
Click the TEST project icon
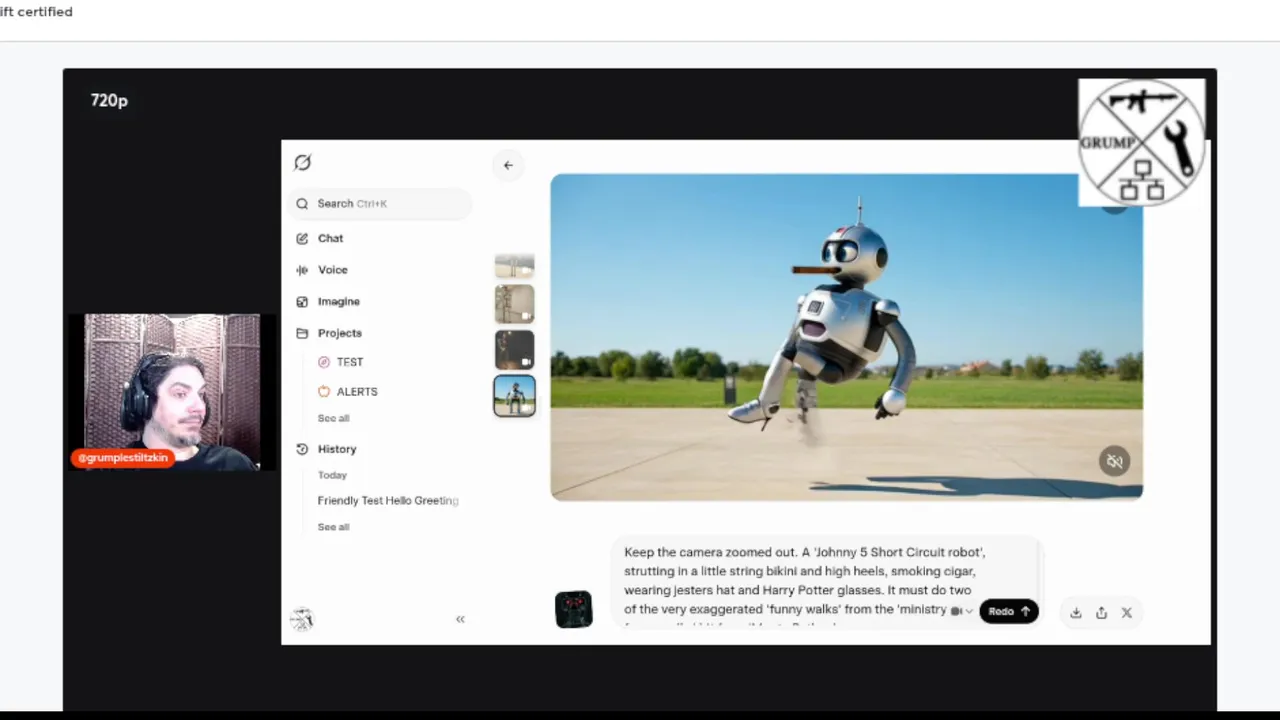[324, 362]
